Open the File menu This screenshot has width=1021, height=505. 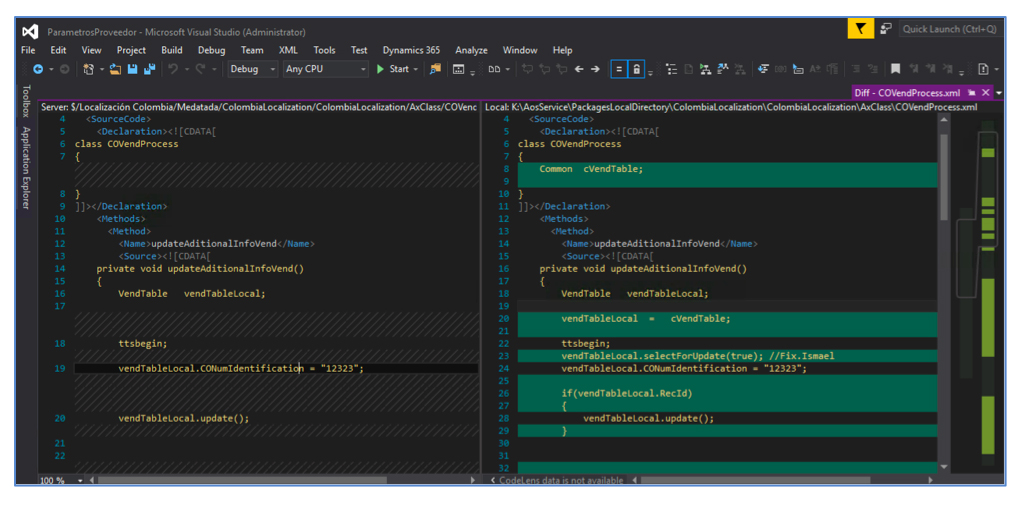28,50
